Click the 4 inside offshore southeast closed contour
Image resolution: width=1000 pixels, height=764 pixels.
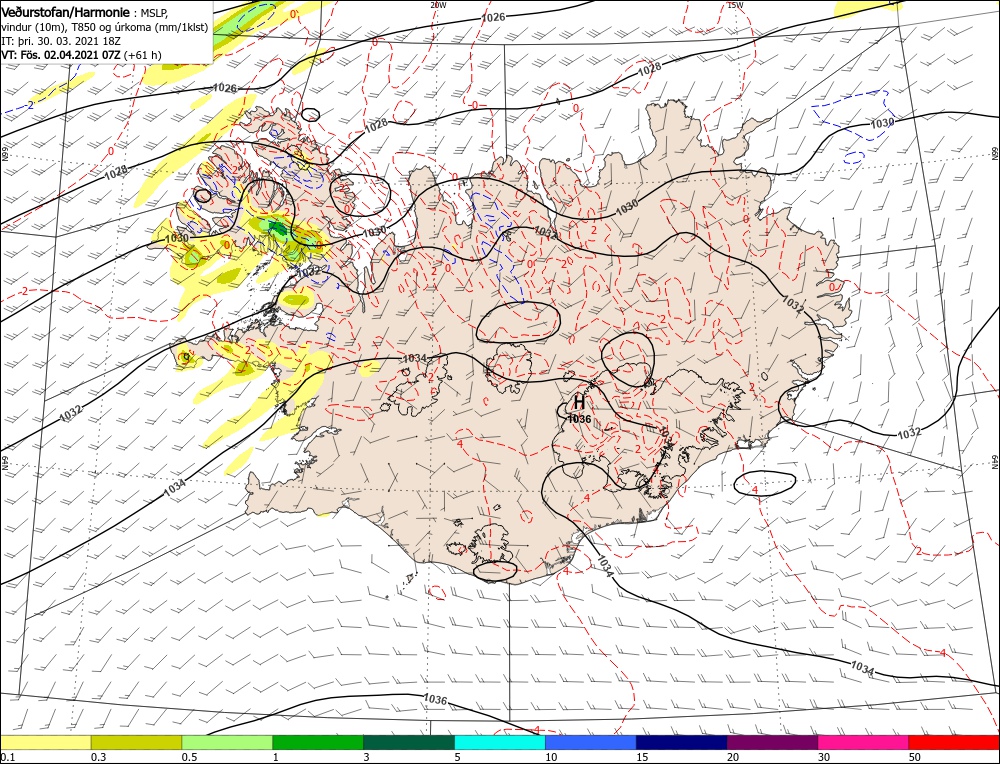[754, 489]
